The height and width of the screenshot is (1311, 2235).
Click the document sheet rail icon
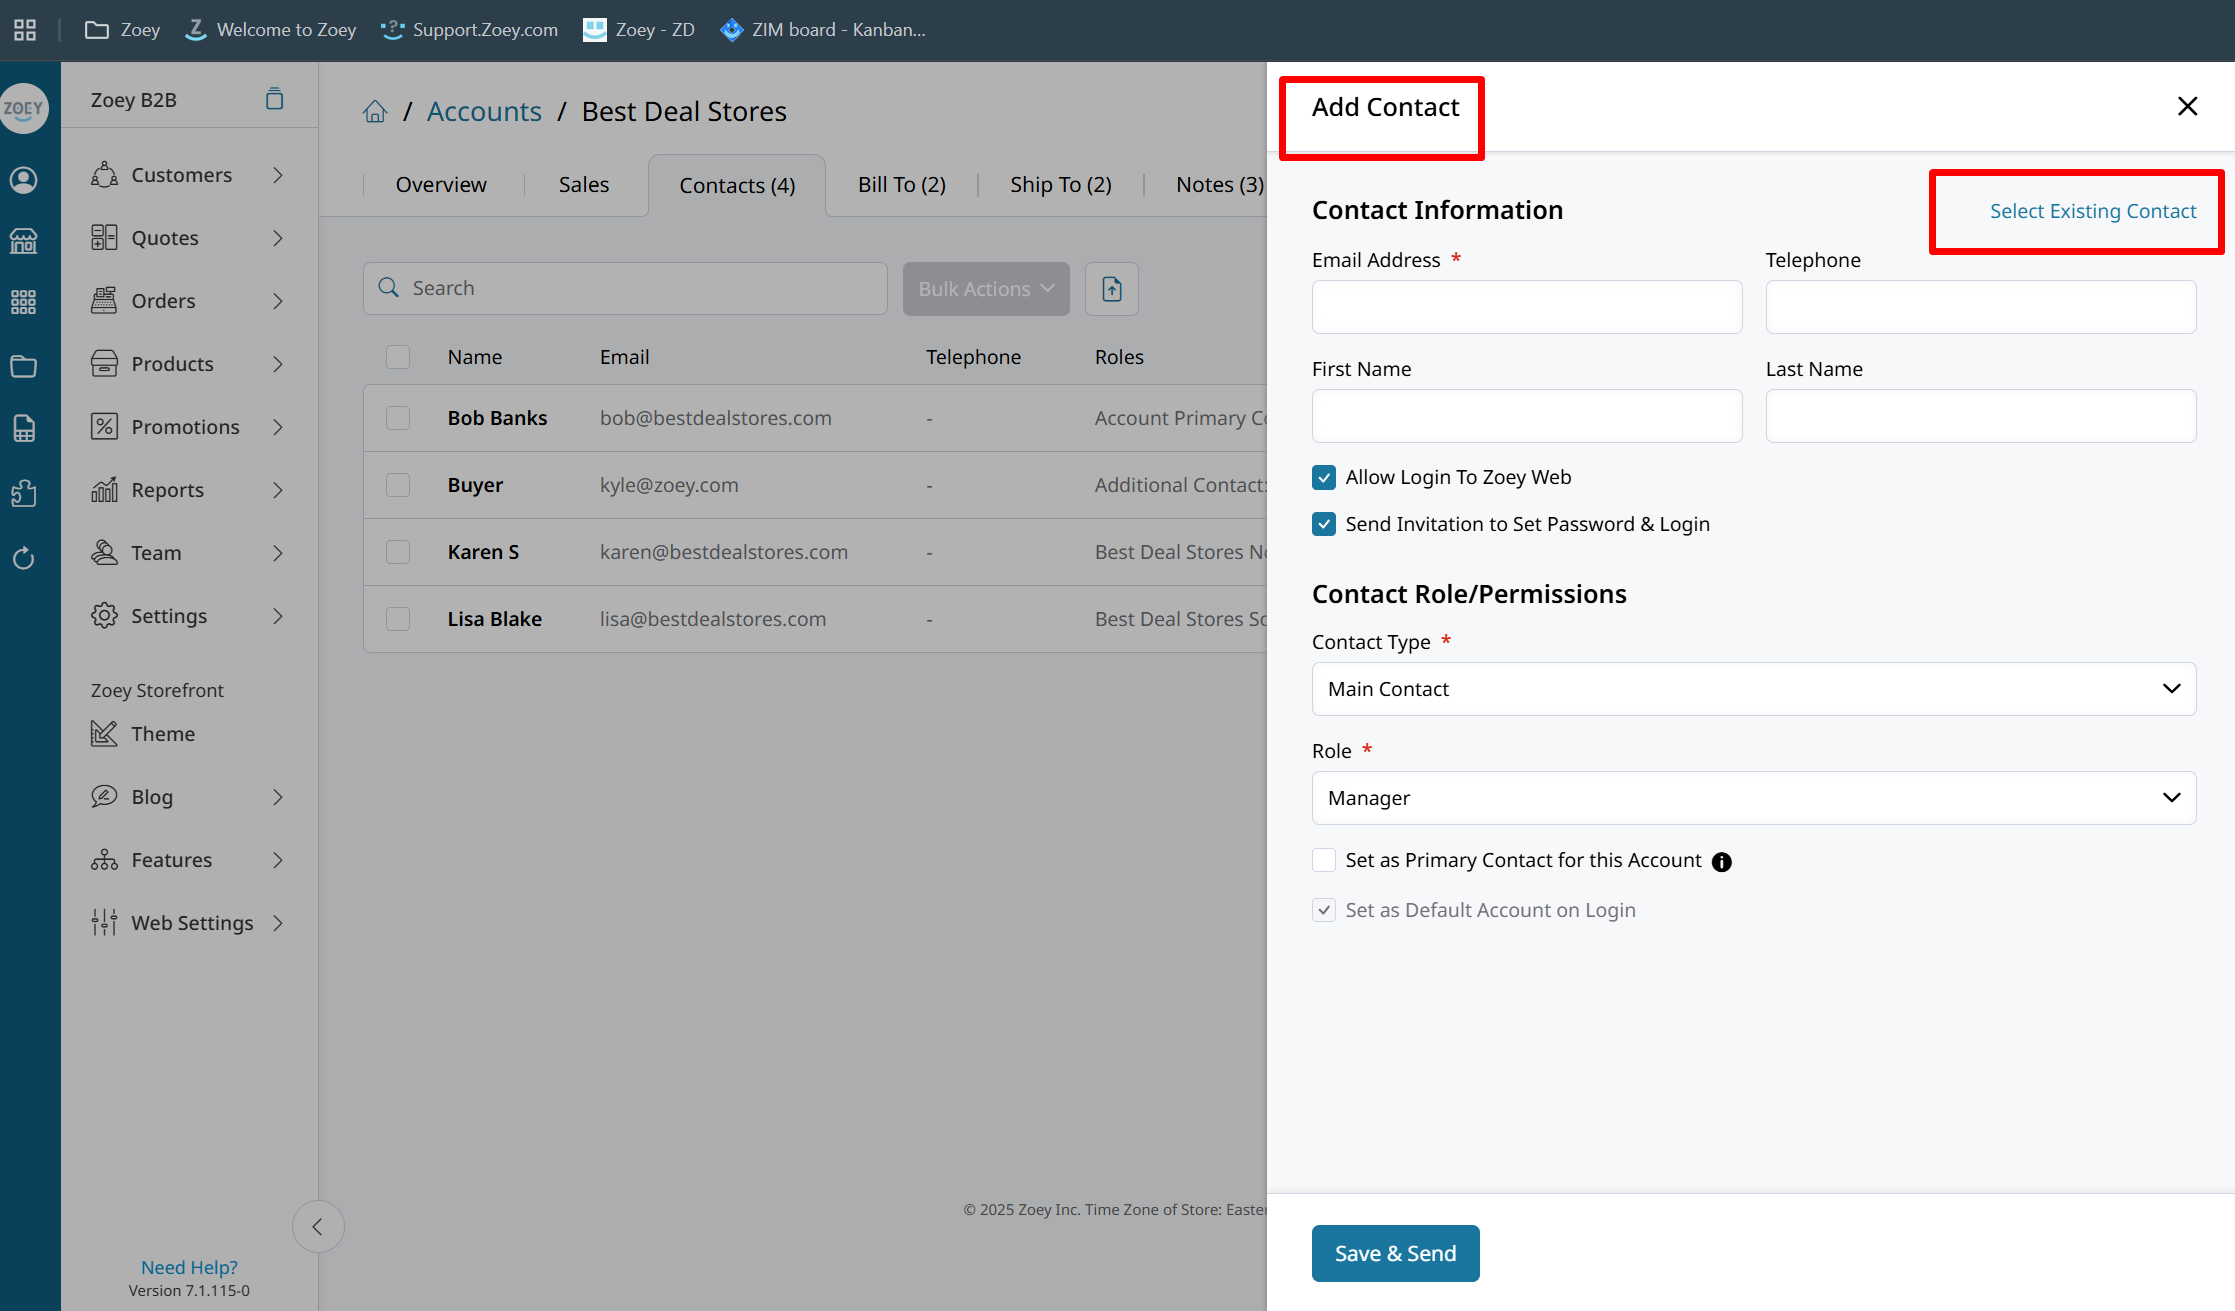click(x=24, y=428)
